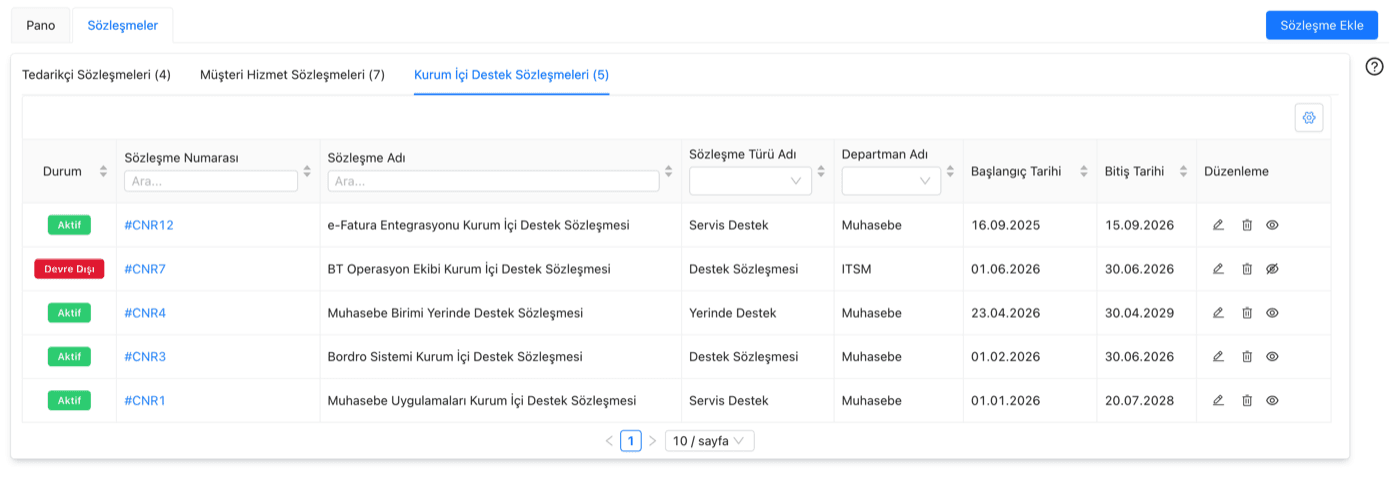Image resolution: width=1400 pixels, height=483 pixels.
Task: Delete the #CNR7 contract via trash icon
Action: pyautogui.click(x=1246, y=269)
